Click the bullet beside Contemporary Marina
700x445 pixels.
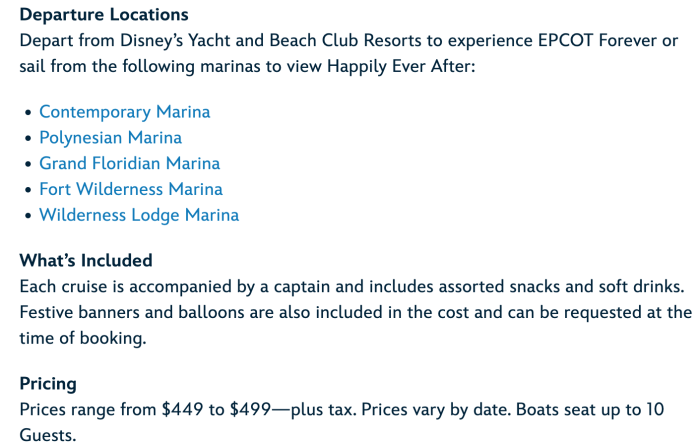(x=28, y=112)
